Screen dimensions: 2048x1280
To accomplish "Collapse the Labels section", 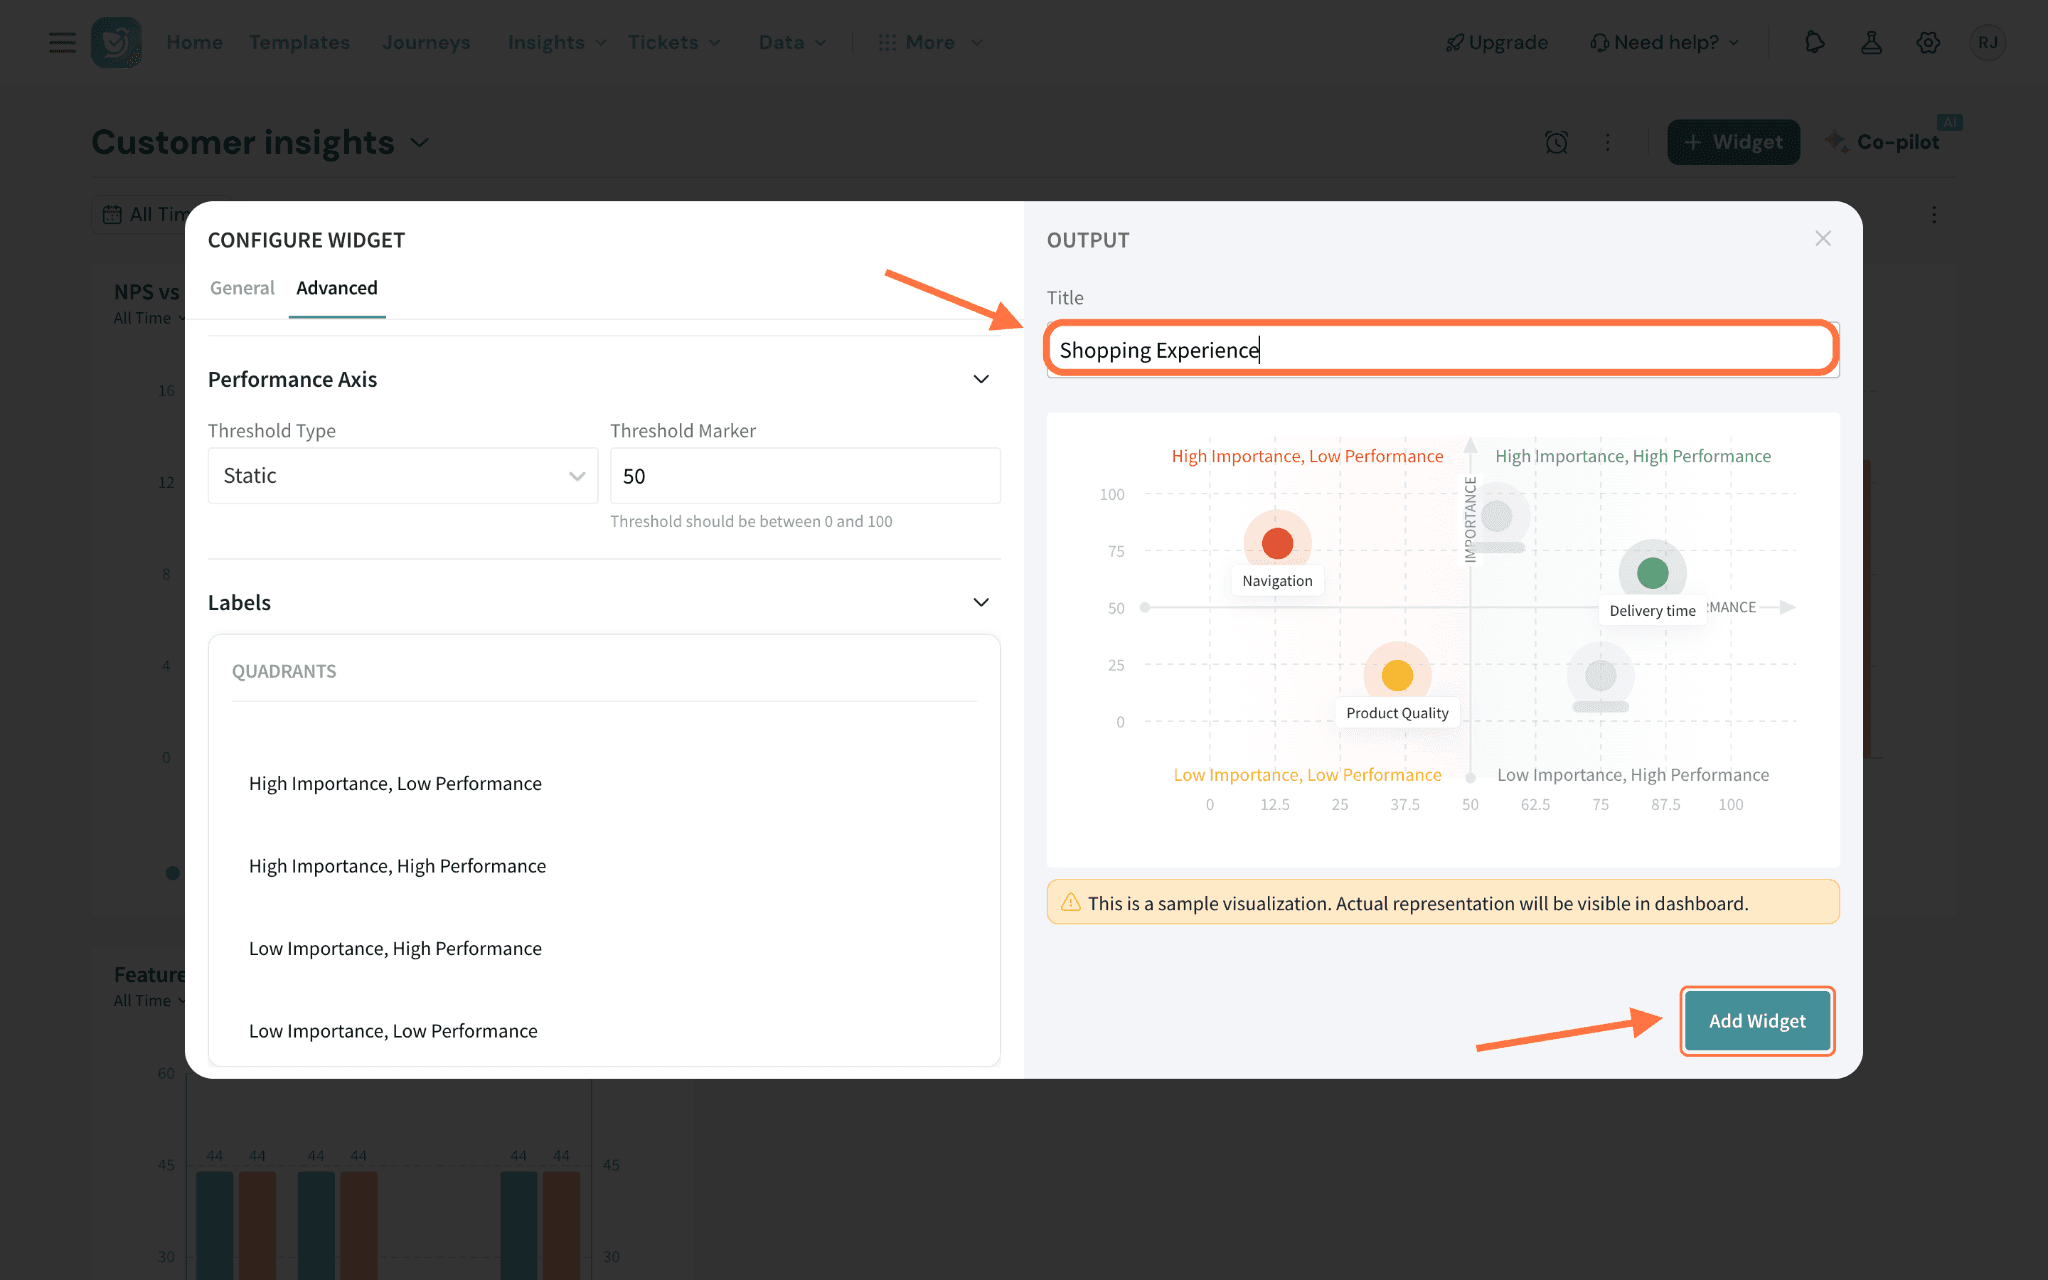I will tap(981, 602).
